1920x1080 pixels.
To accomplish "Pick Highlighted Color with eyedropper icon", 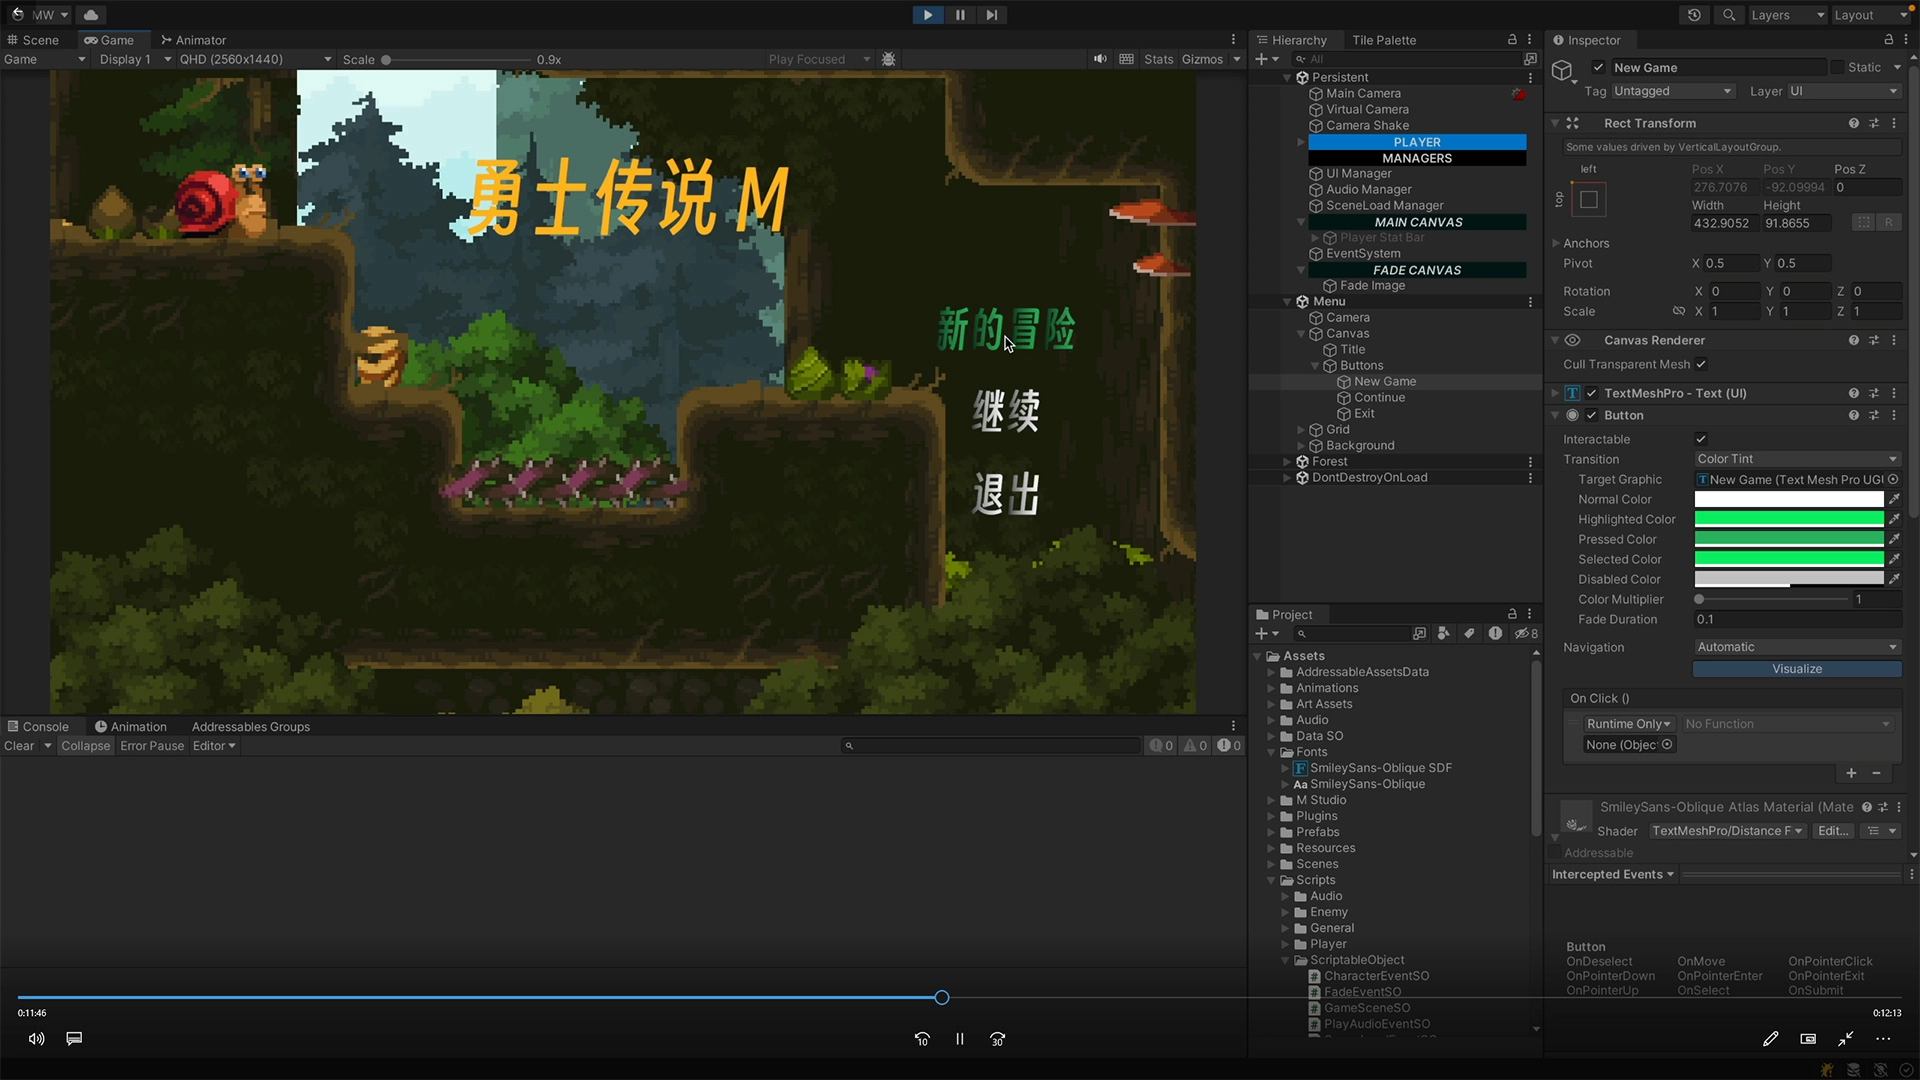I will [1894, 519].
